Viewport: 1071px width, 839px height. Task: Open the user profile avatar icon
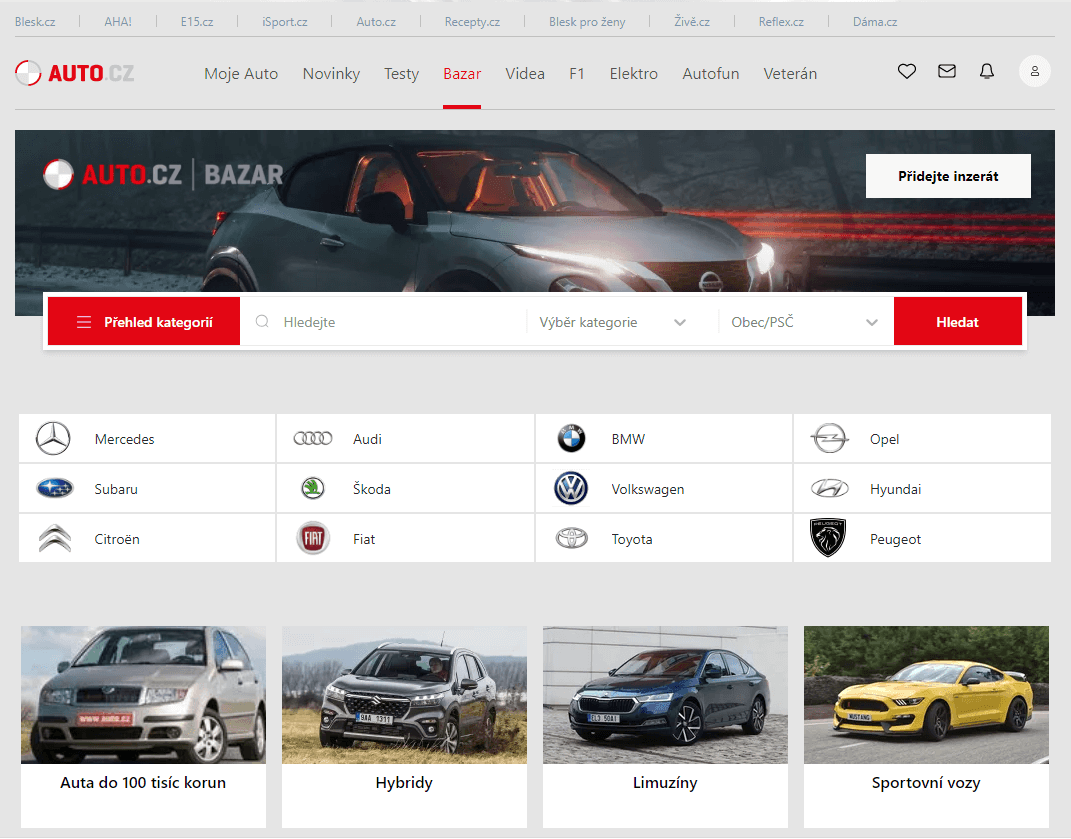(1035, 71)
